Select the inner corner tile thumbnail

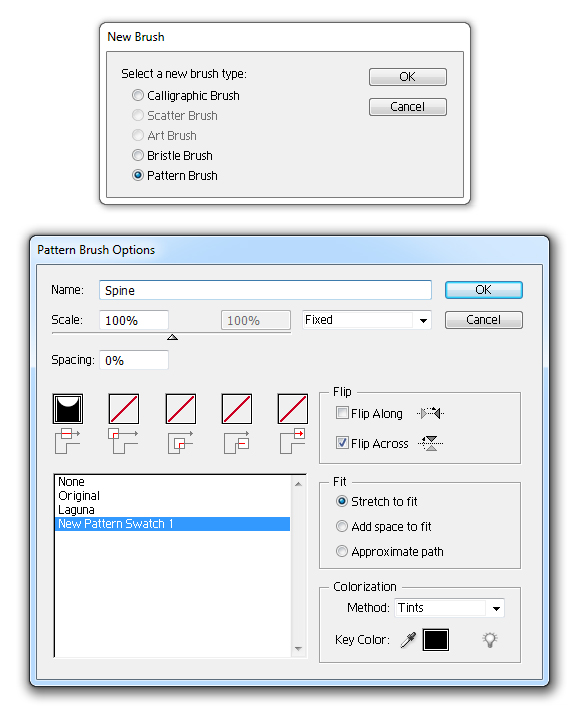[x=181, y=408]
